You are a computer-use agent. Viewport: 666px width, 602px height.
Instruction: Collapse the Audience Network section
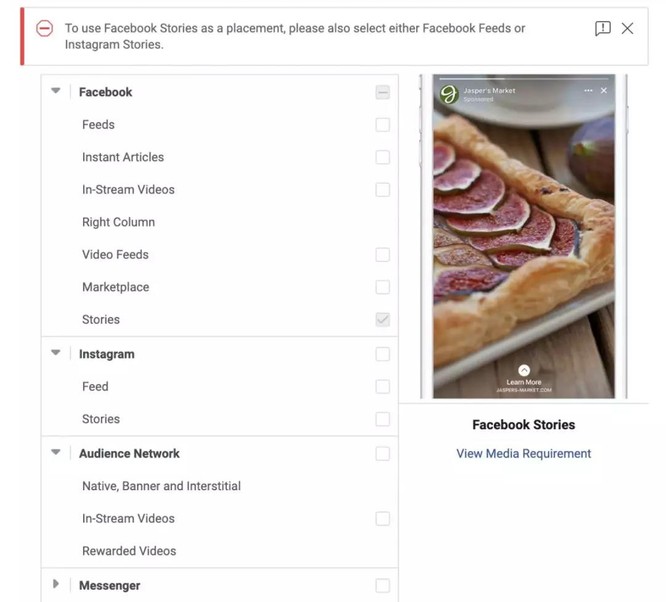coord(56,452)
